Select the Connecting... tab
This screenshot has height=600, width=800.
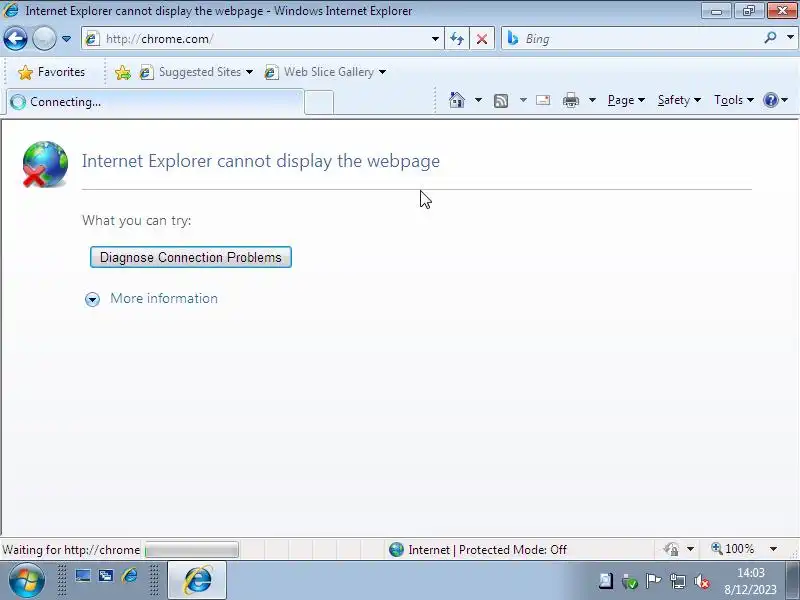[155, 102]
